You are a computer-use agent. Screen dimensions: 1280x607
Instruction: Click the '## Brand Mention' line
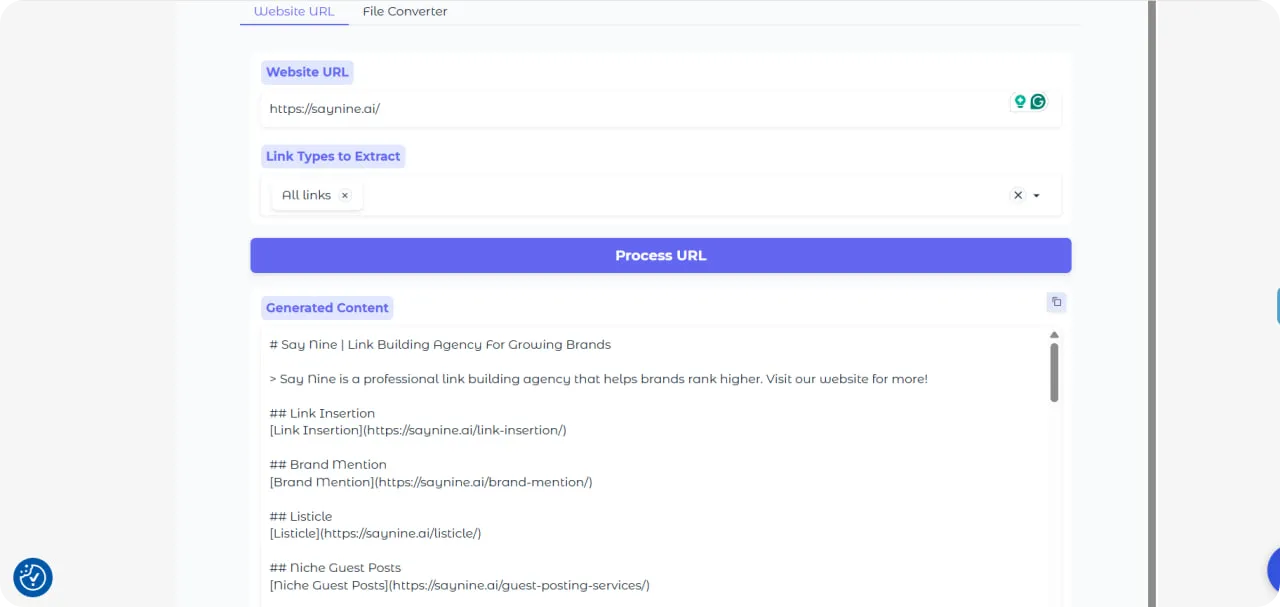pos(328,465)
